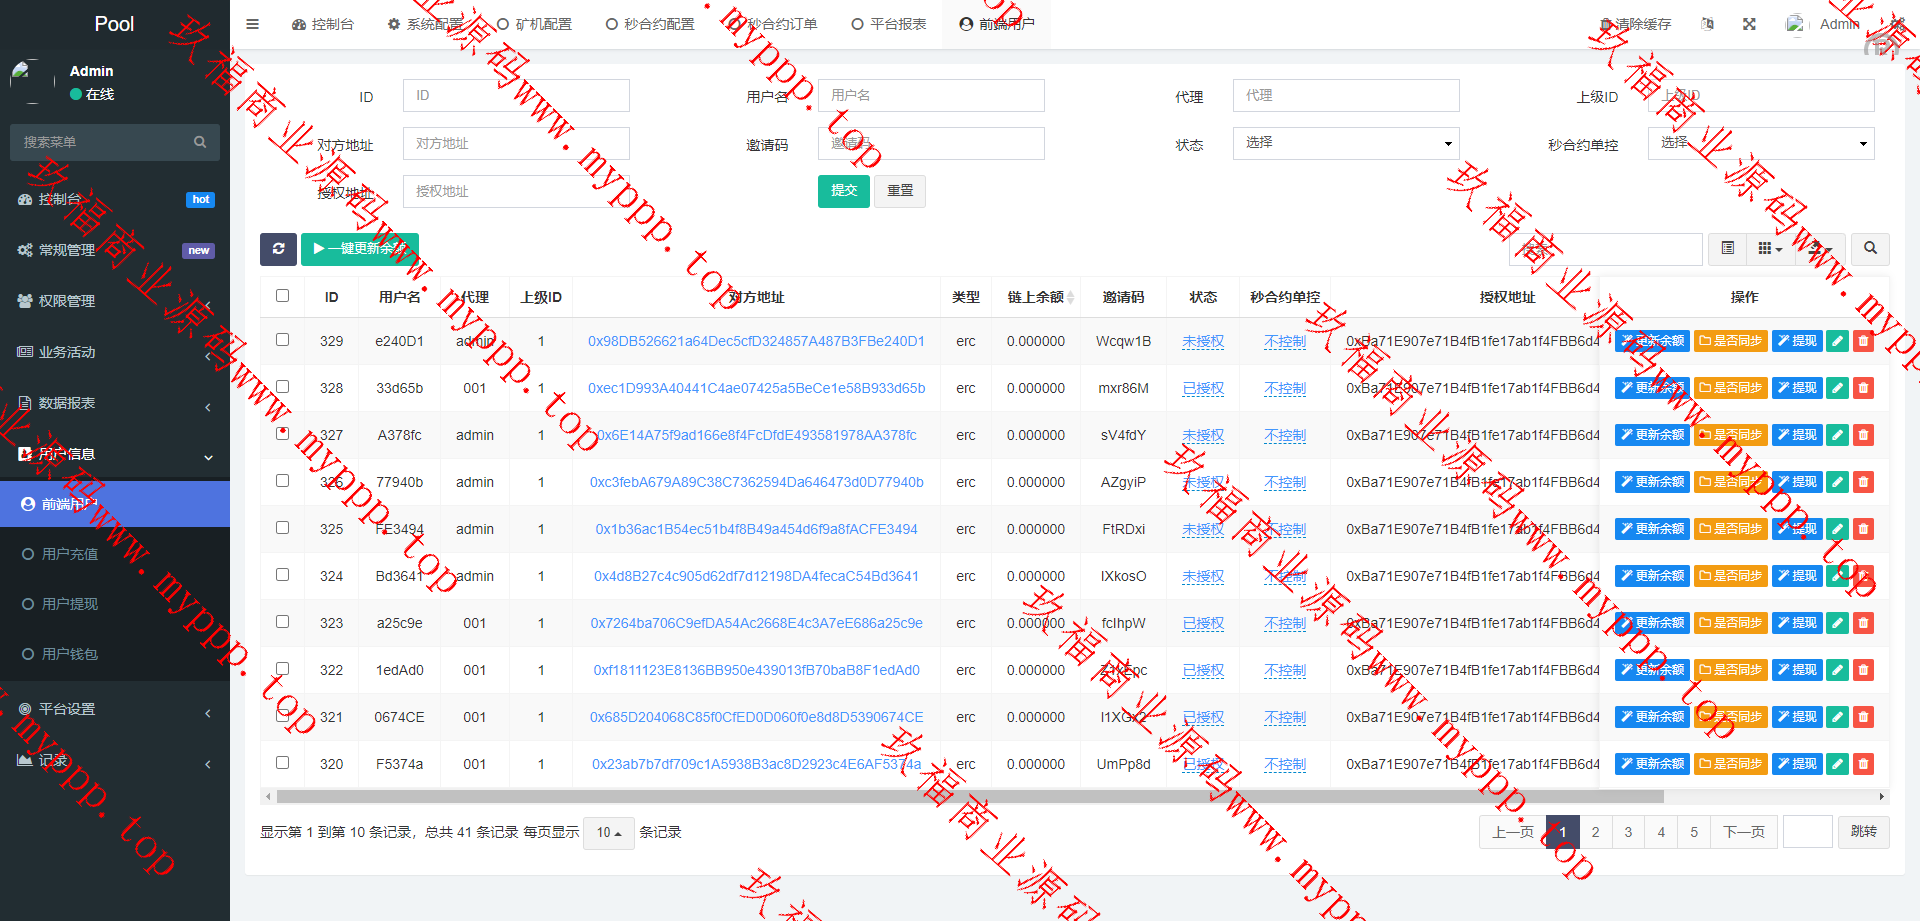Click the magnifier search icon beside table toolbar
Screen dimensions: 1920x921
(x=1870, y=249)
